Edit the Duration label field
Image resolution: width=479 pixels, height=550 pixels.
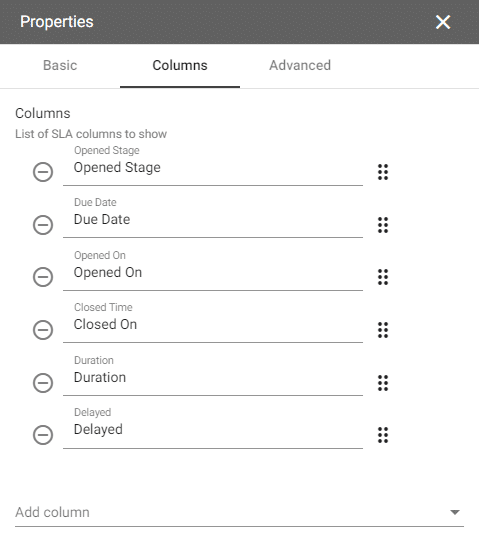pyautogui.click(x=213, y=378)
